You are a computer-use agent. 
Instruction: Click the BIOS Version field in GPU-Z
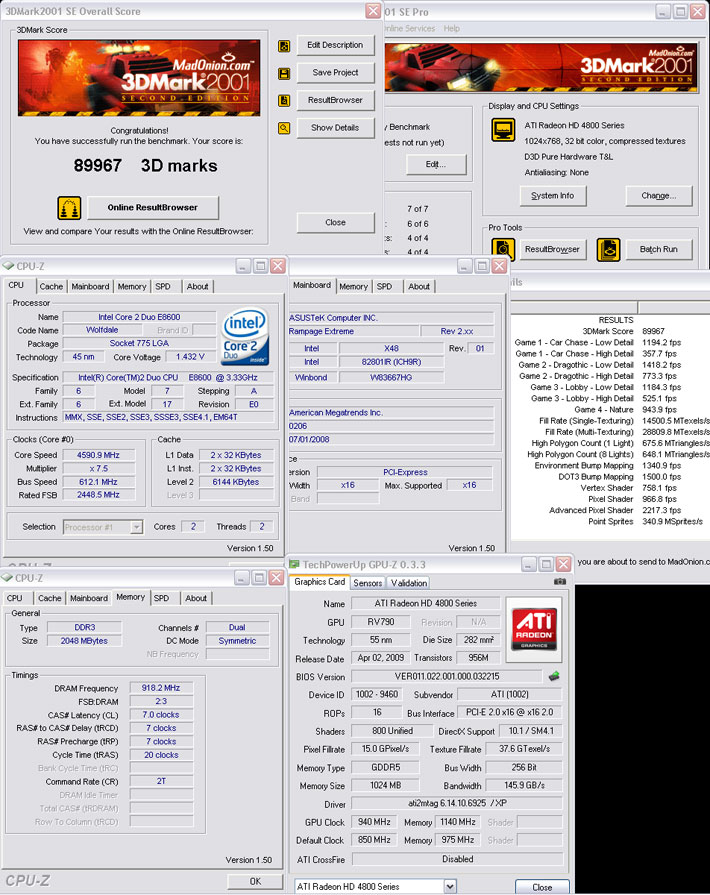tap(447, 676)
